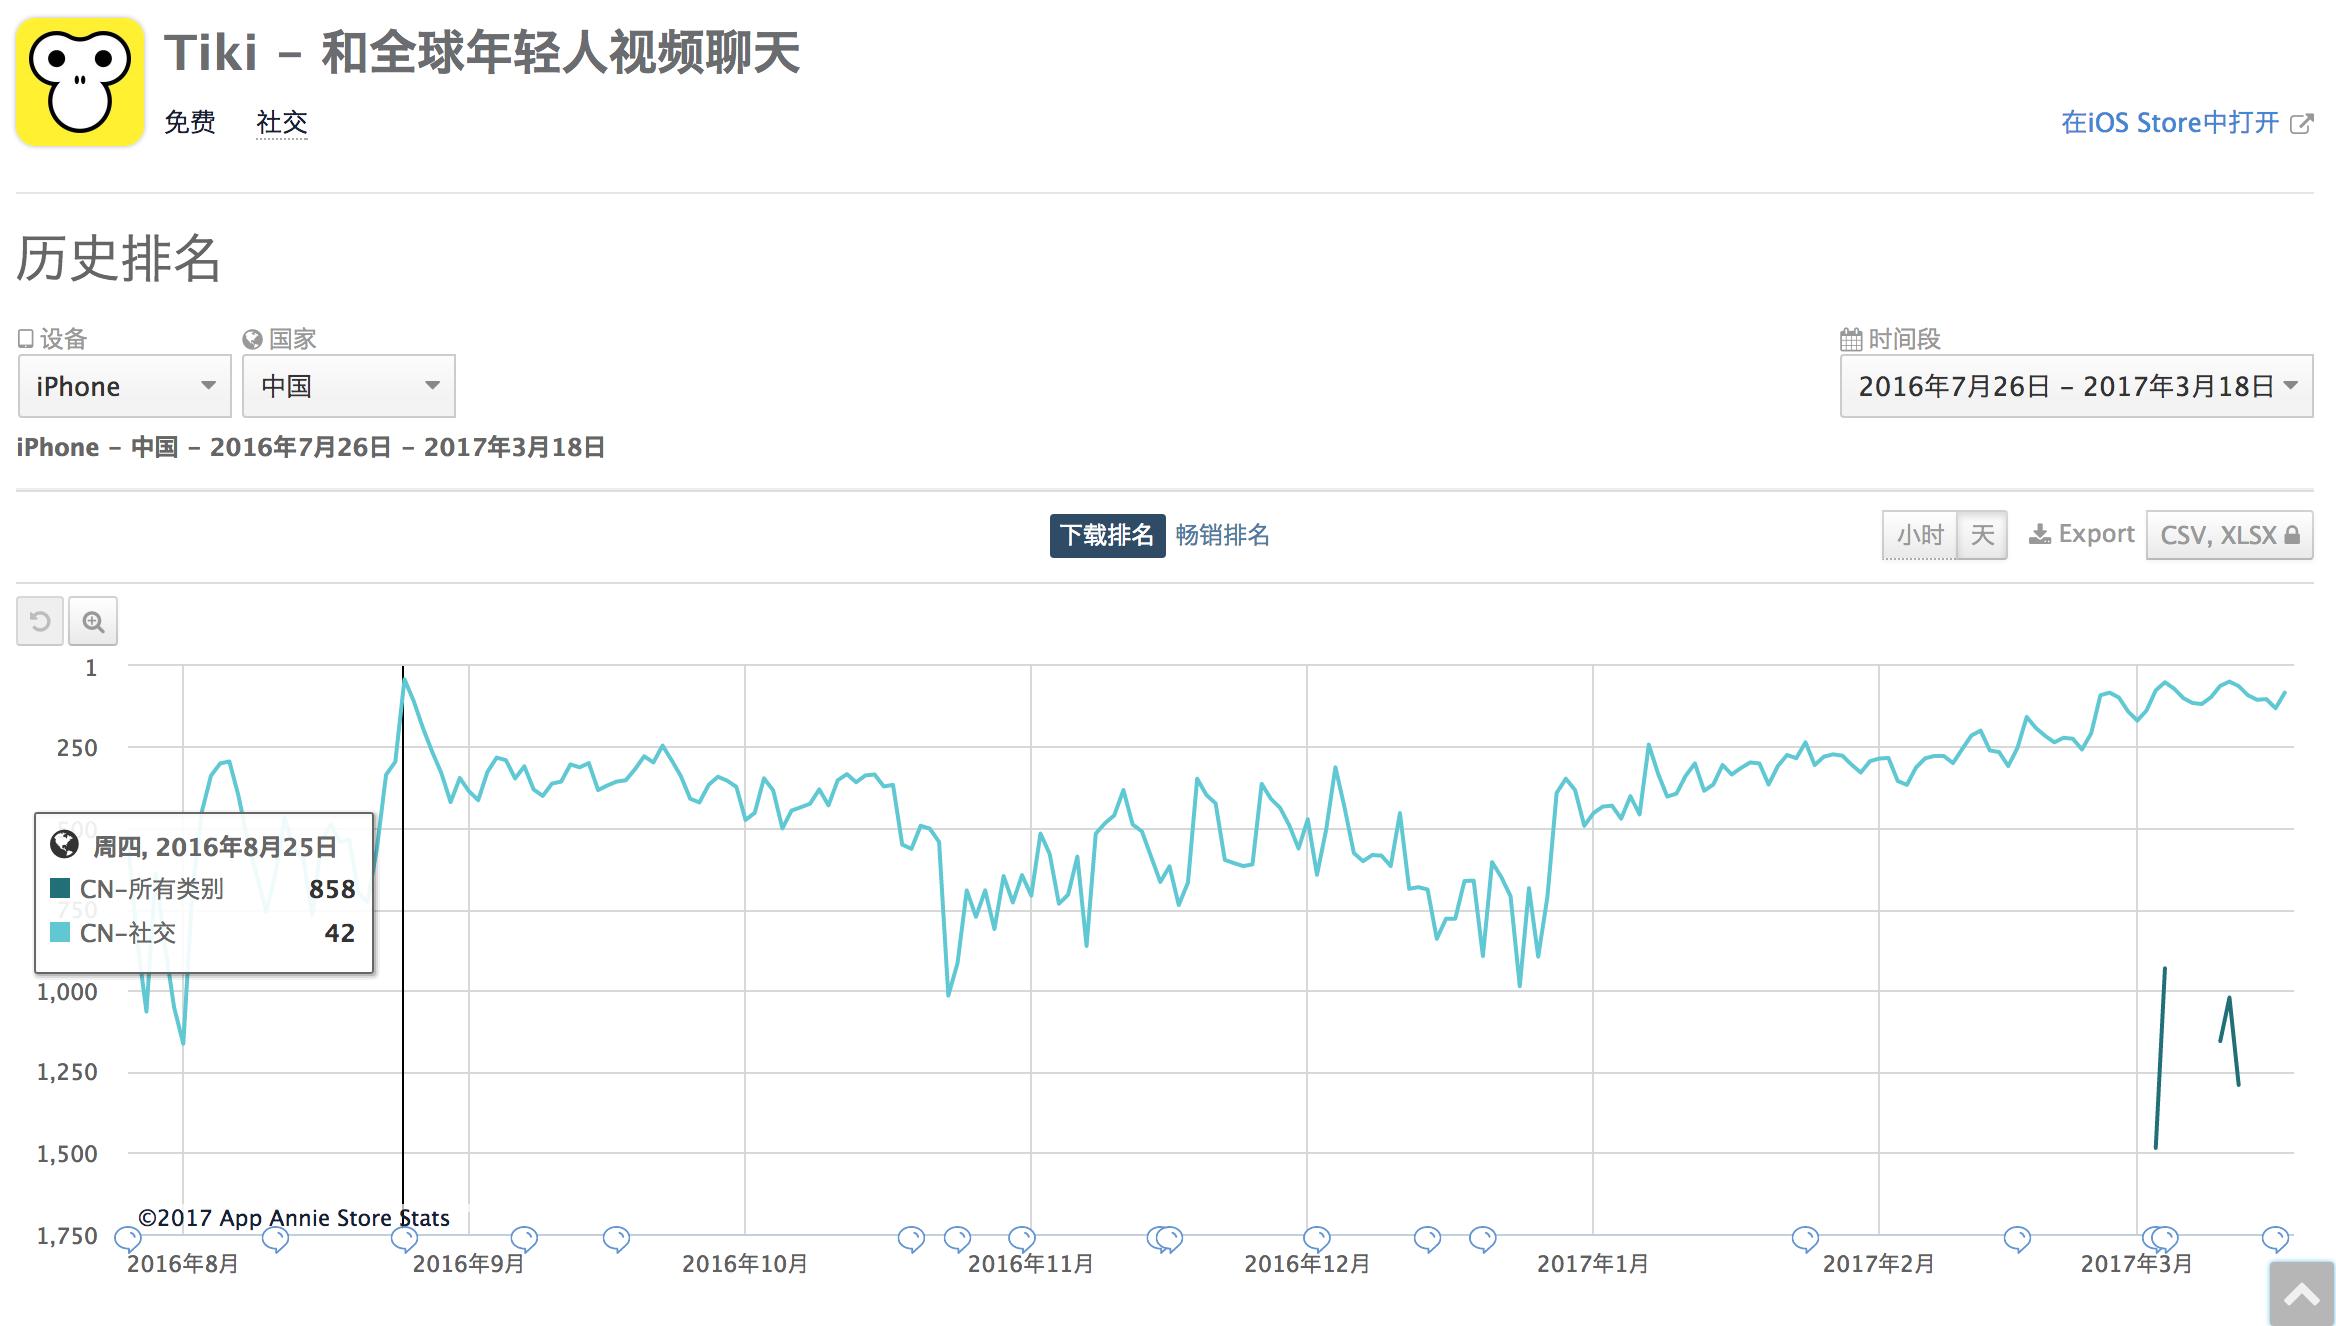This screenshot has width=2336, height=1326.
Task: Click event bubble marker under 2016年12月
Action: 1317,1238
